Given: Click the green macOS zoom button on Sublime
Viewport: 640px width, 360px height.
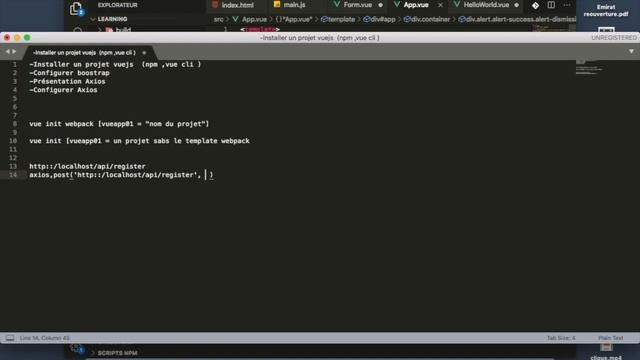Looking at the screenshot, I should pos(27,38).
